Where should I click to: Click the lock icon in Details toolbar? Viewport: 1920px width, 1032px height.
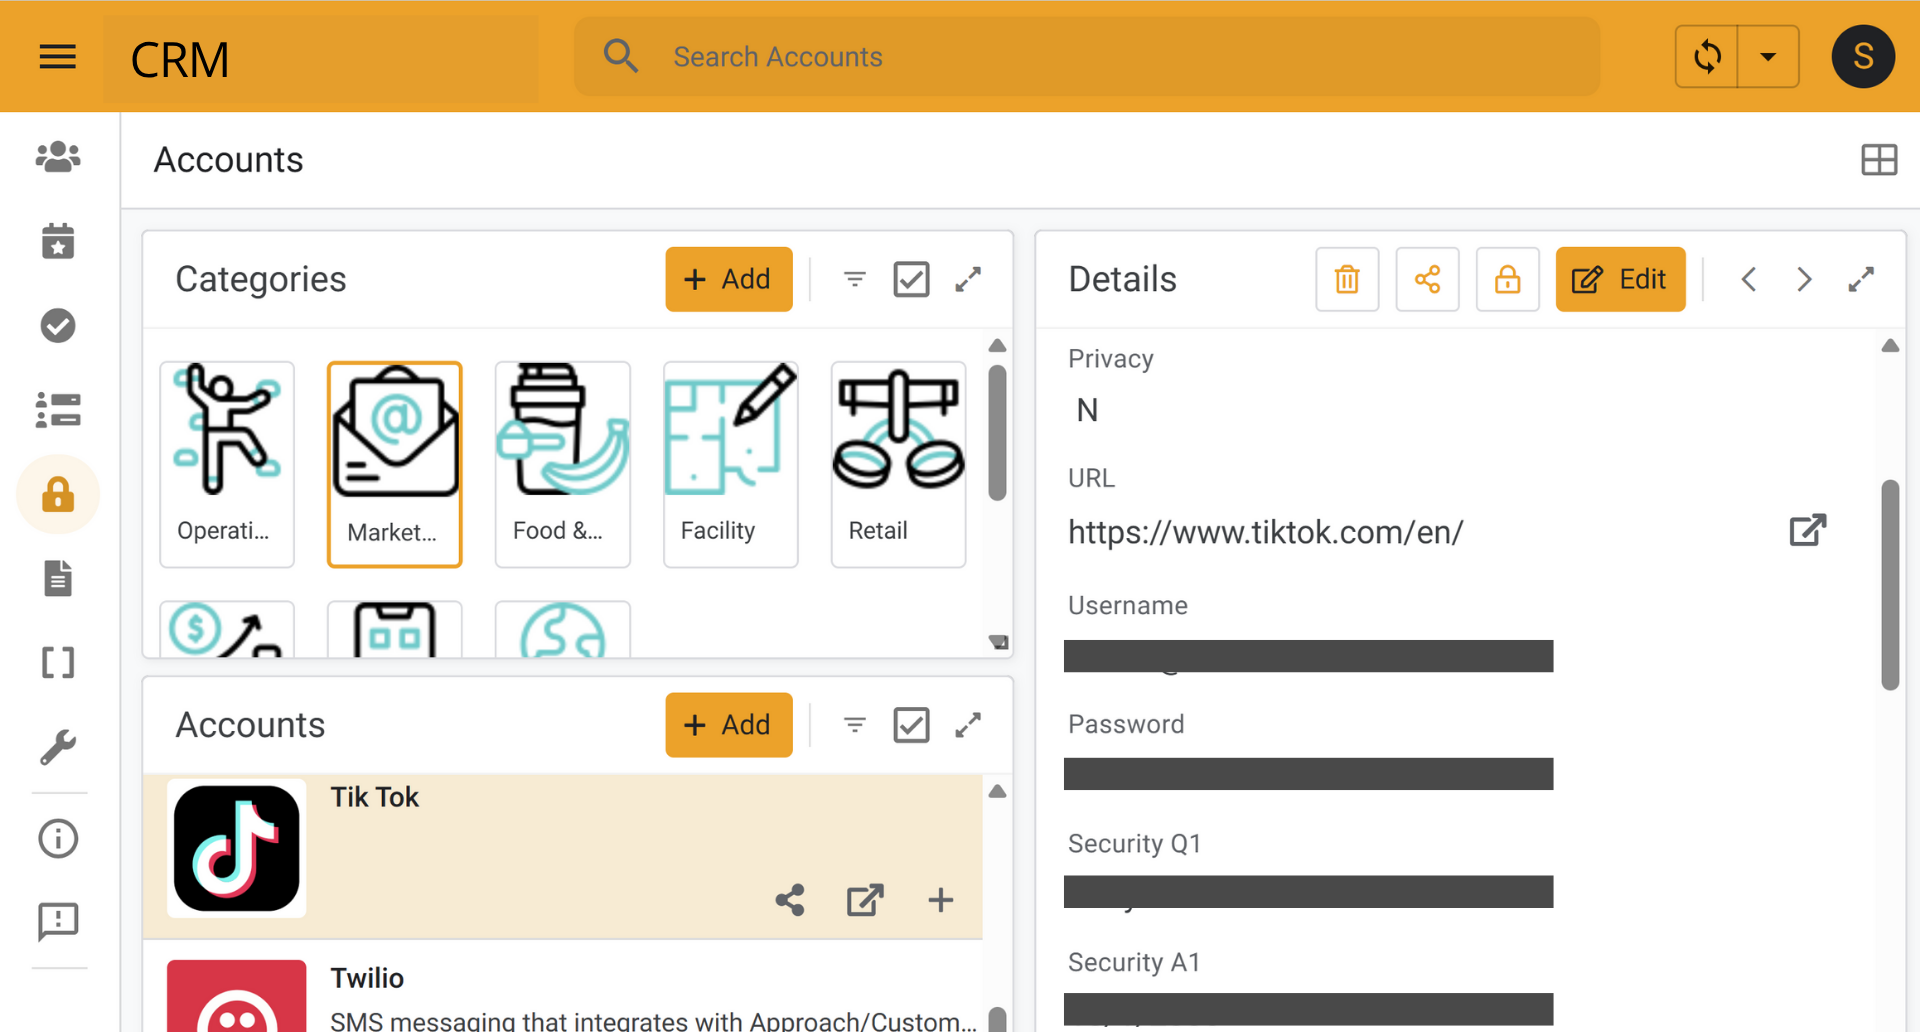point(1507,279)
